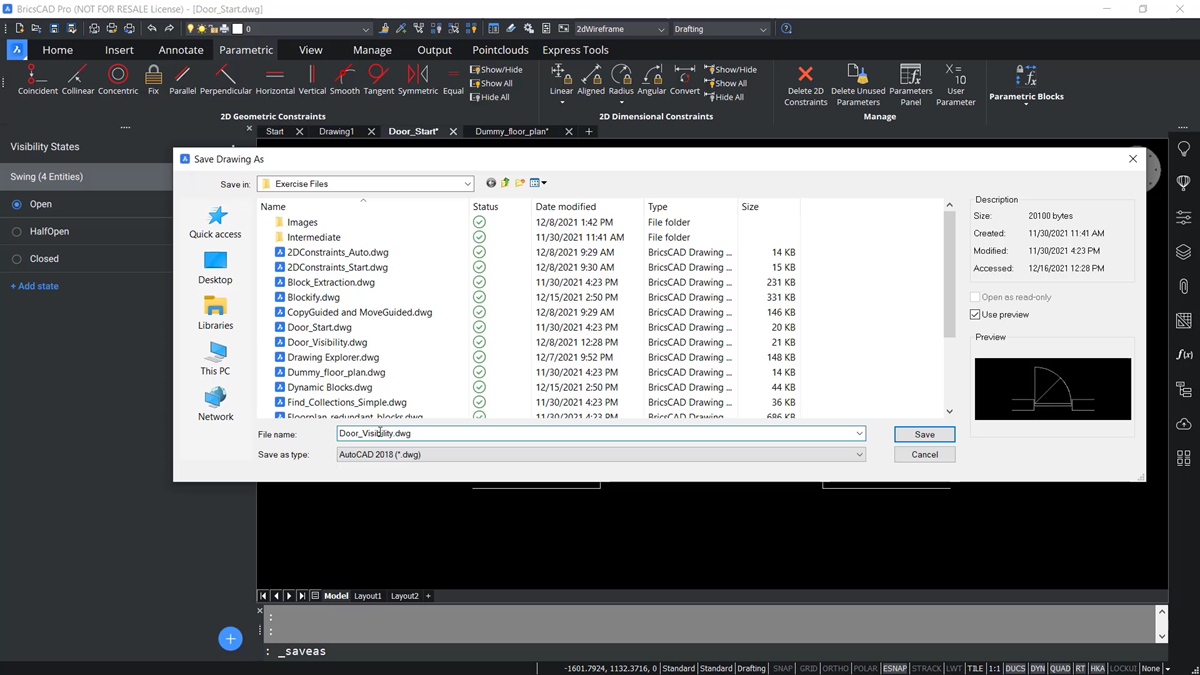The image size is (1200, 675).
Task: Click Delete 2D Constraints
Action: [x=805, y=85]
